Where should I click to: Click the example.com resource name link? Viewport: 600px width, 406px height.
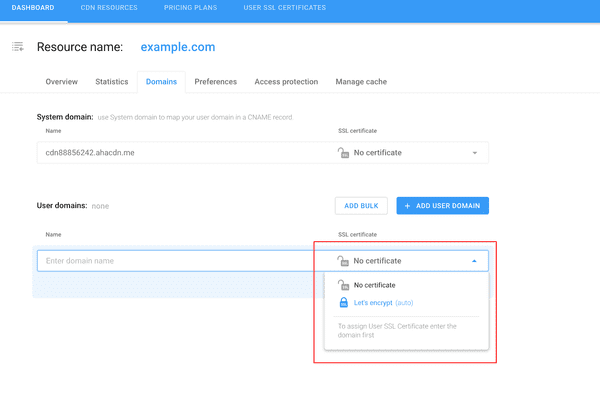click(x=178, y=47)
